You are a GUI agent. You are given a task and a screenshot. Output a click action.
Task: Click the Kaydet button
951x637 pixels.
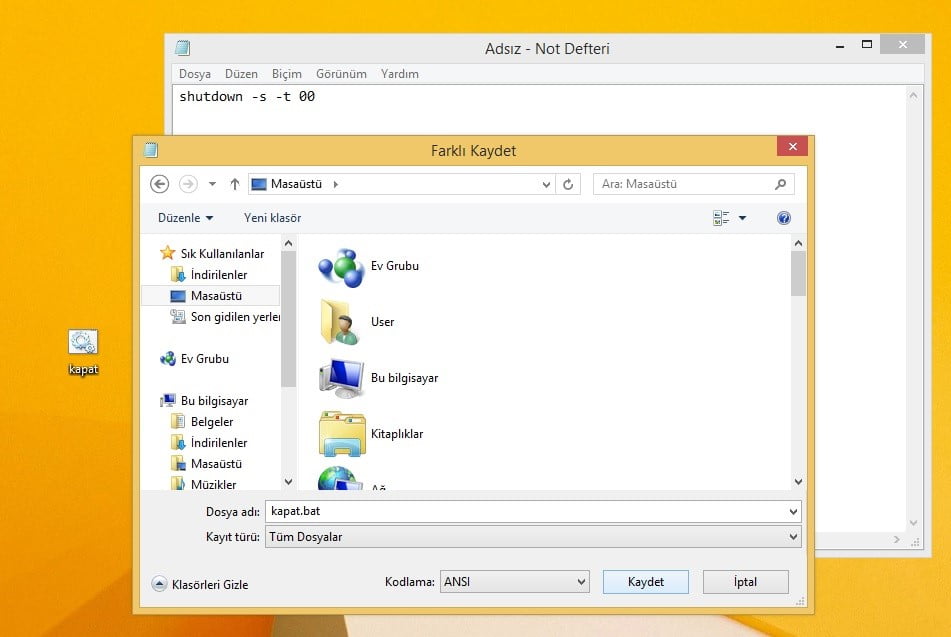(x=645, y=582)
